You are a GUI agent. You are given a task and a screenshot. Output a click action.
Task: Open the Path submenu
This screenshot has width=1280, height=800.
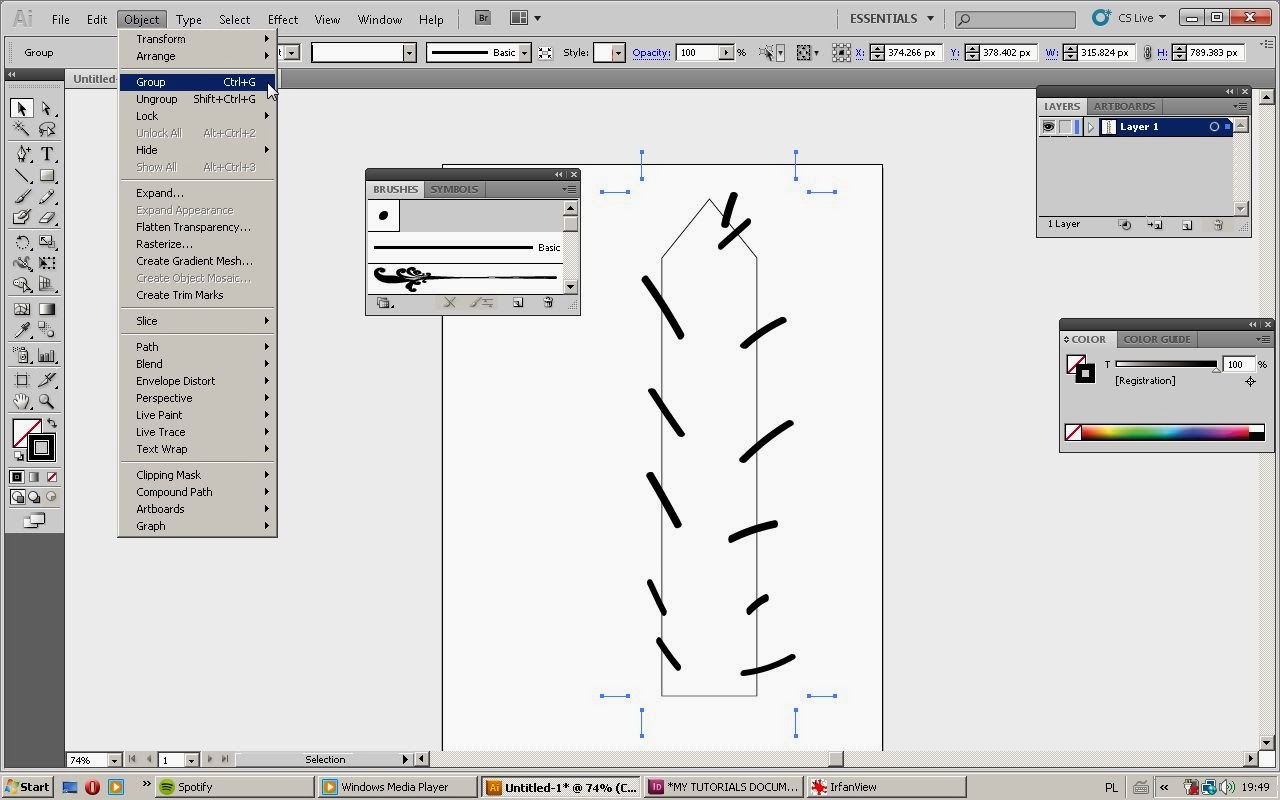196,347
